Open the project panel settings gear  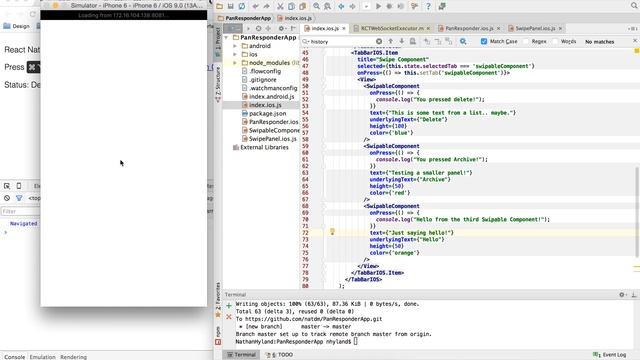coord(282,28)
